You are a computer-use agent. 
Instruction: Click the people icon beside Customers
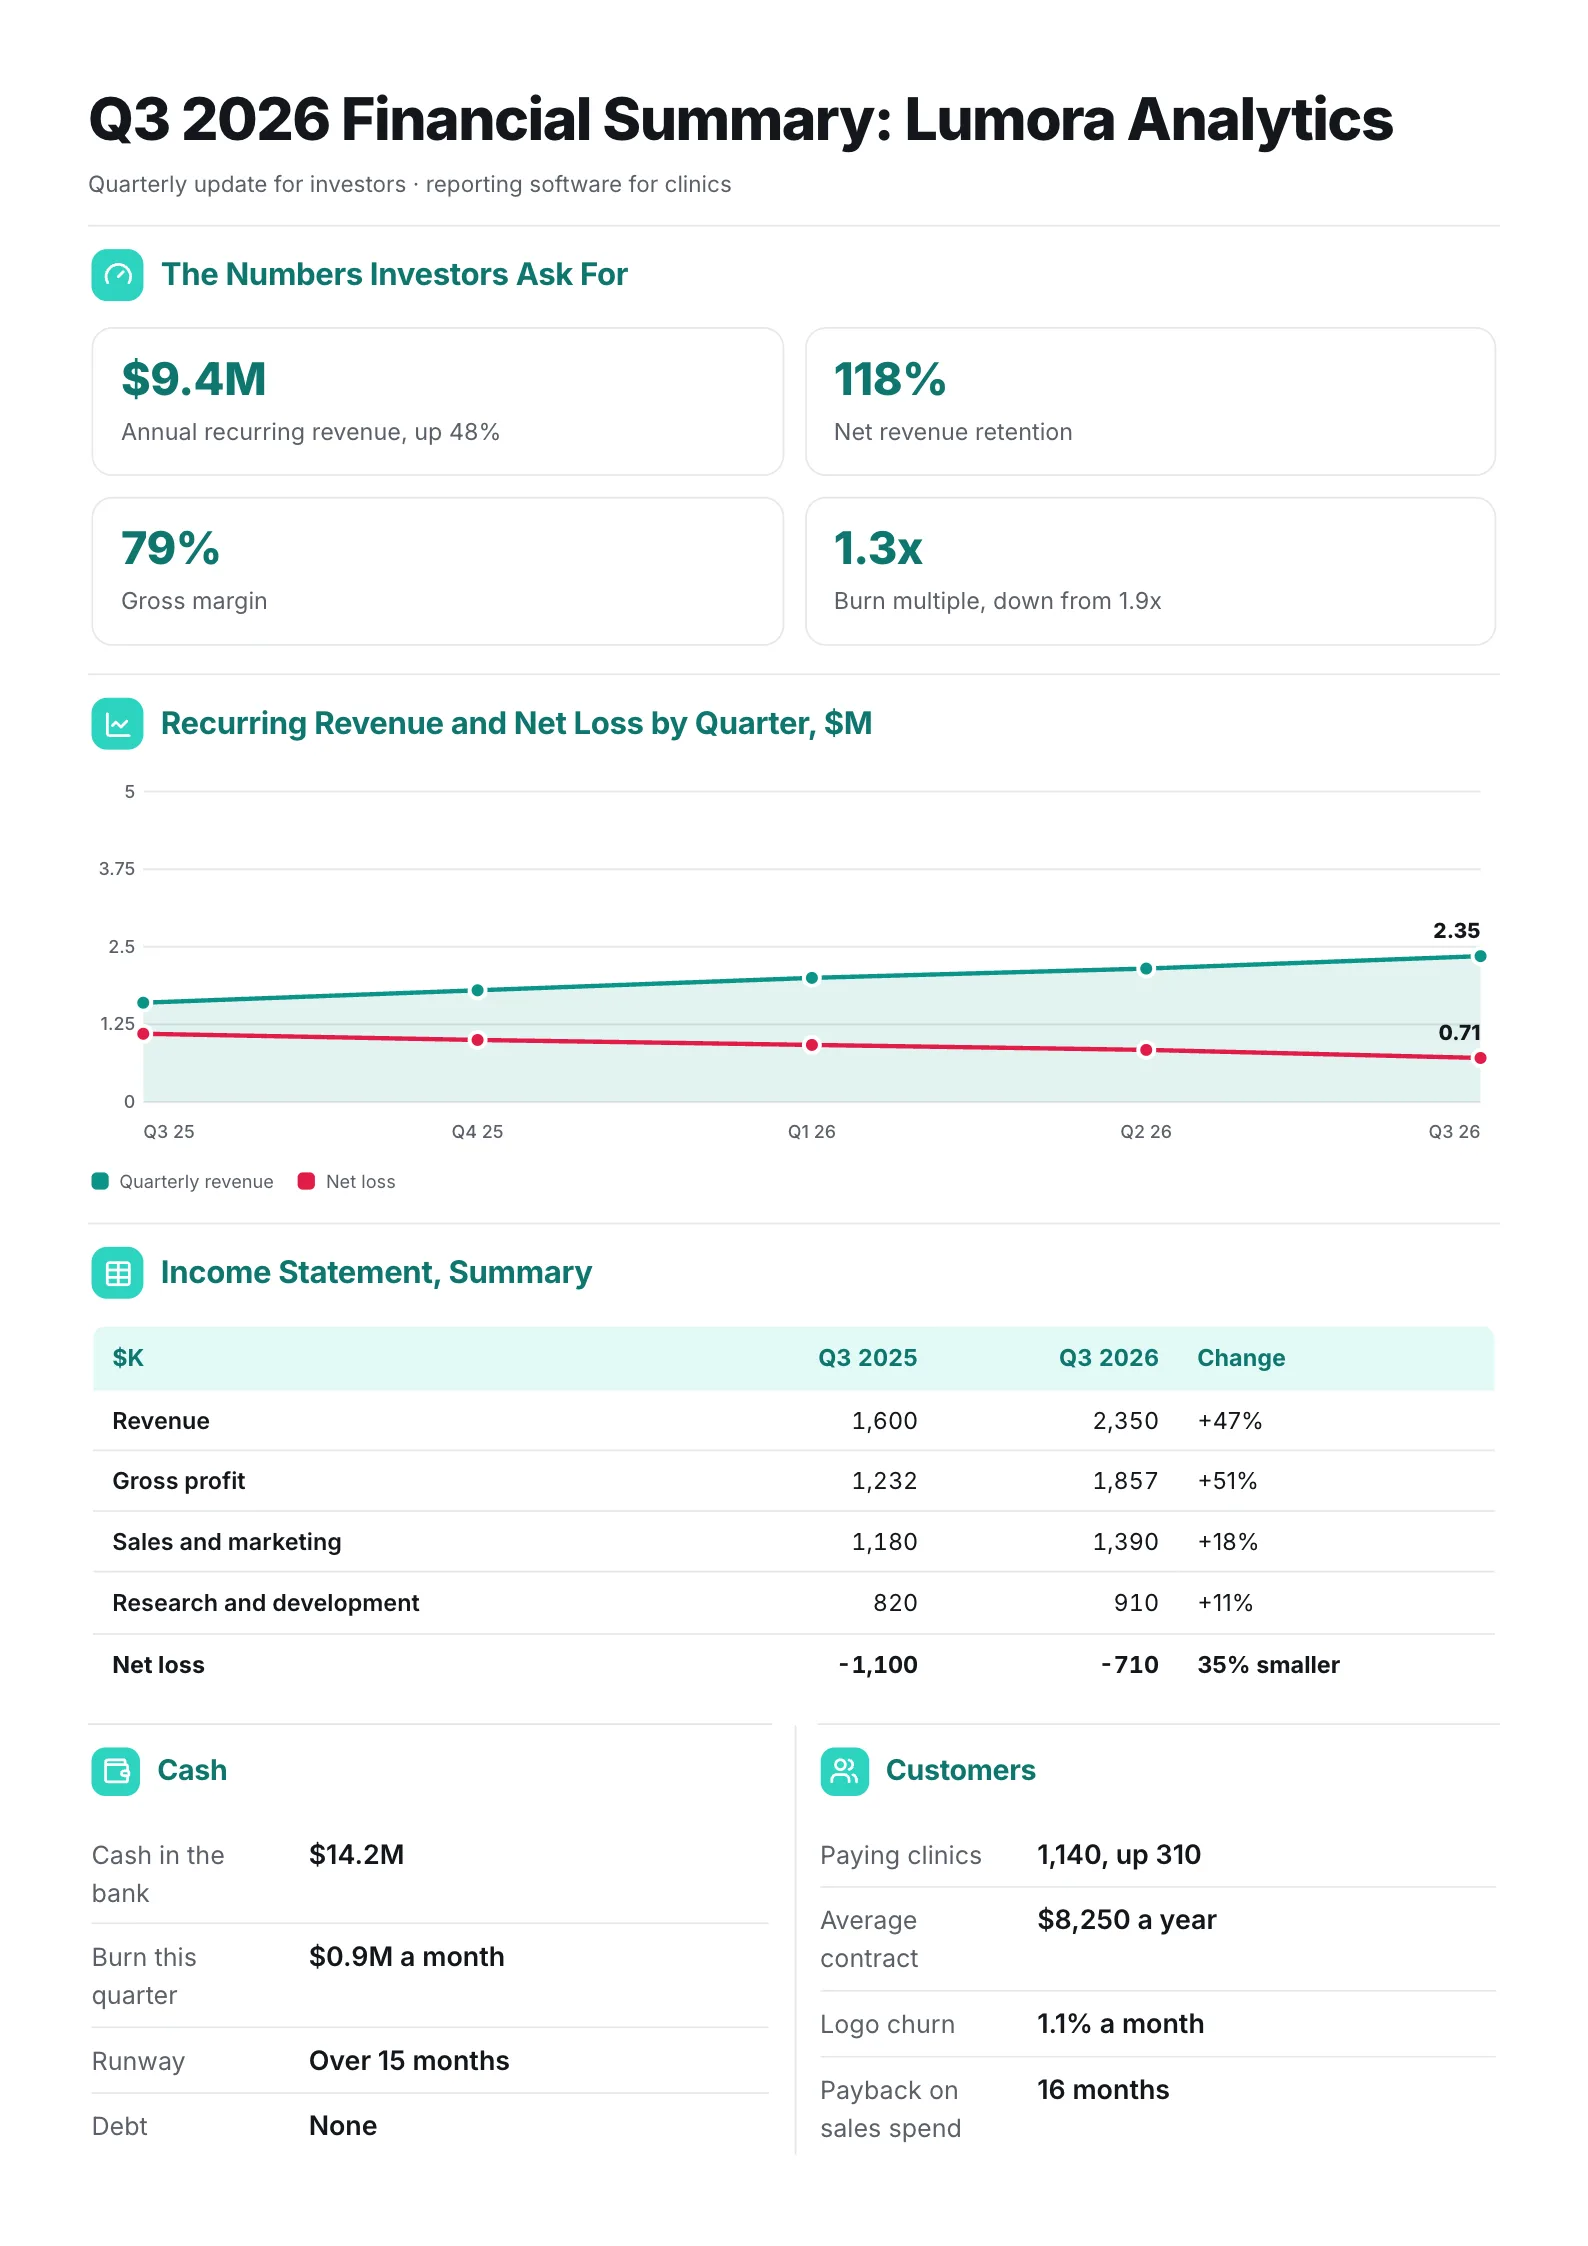click(845, 1771)
